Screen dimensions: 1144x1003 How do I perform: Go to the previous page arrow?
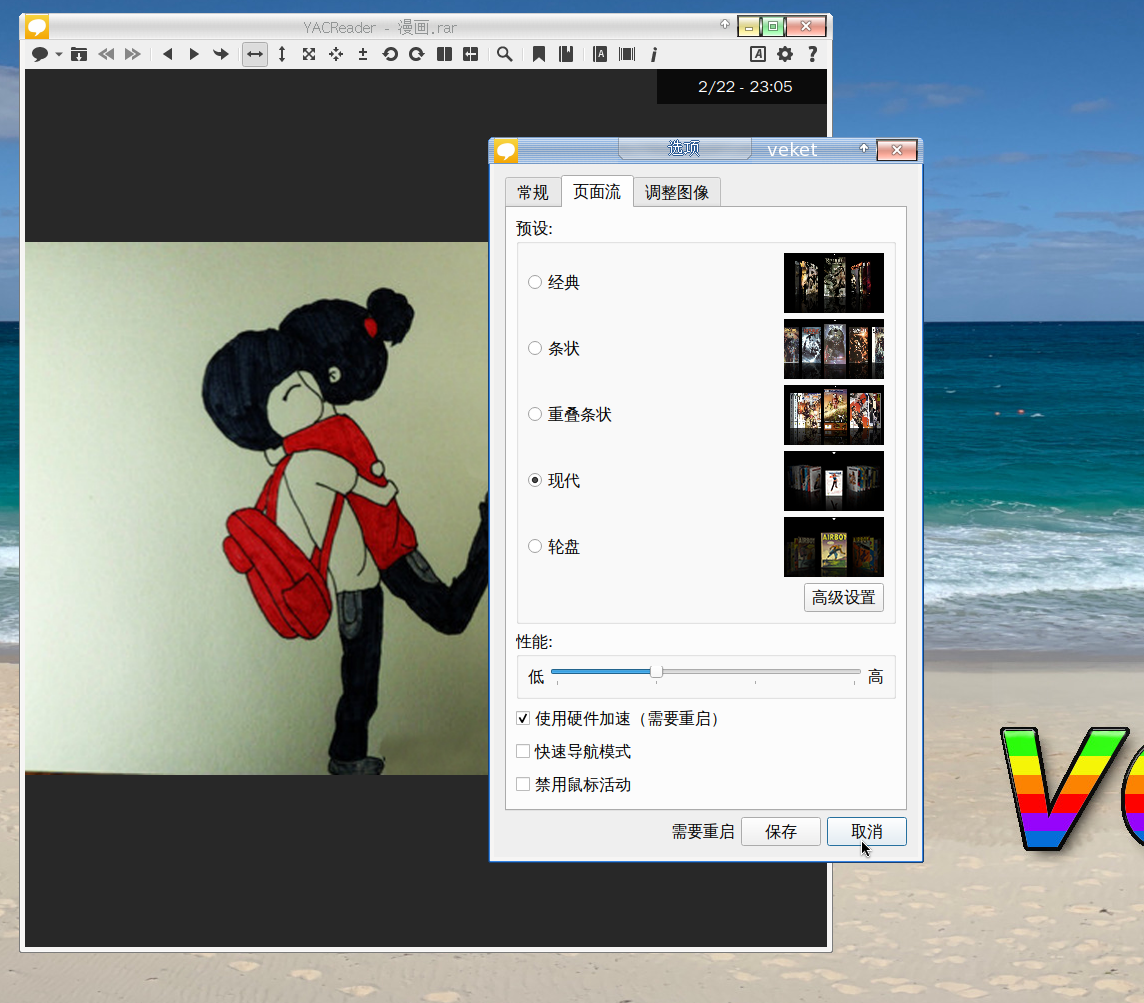(x=168, y=54)
